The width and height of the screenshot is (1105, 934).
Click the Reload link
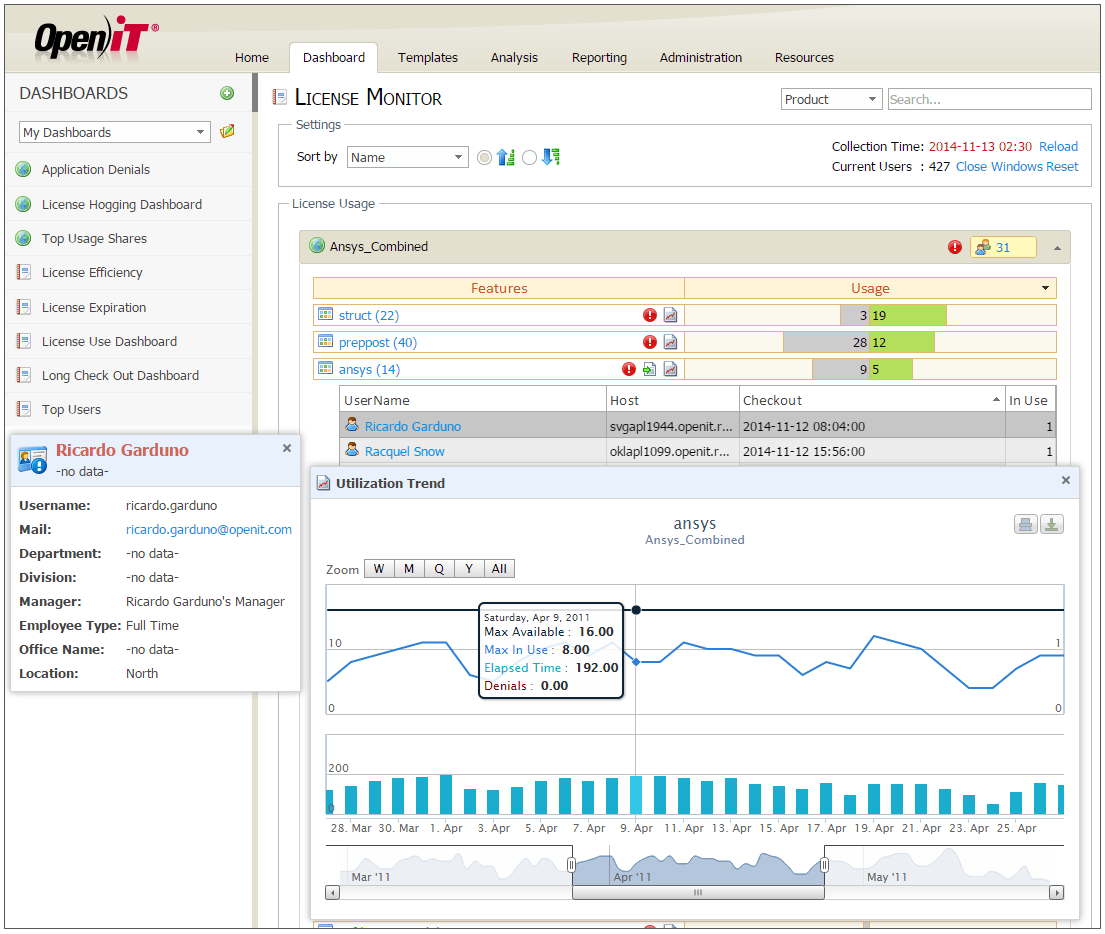(x=1058, y=147)
